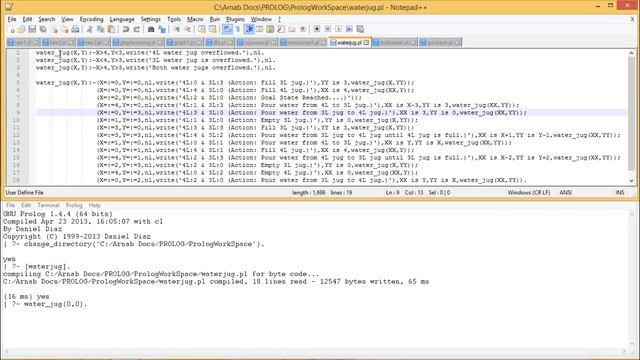Click the 'ANSI' encoding status entry

pyautogui.click(x=565, y=193)
